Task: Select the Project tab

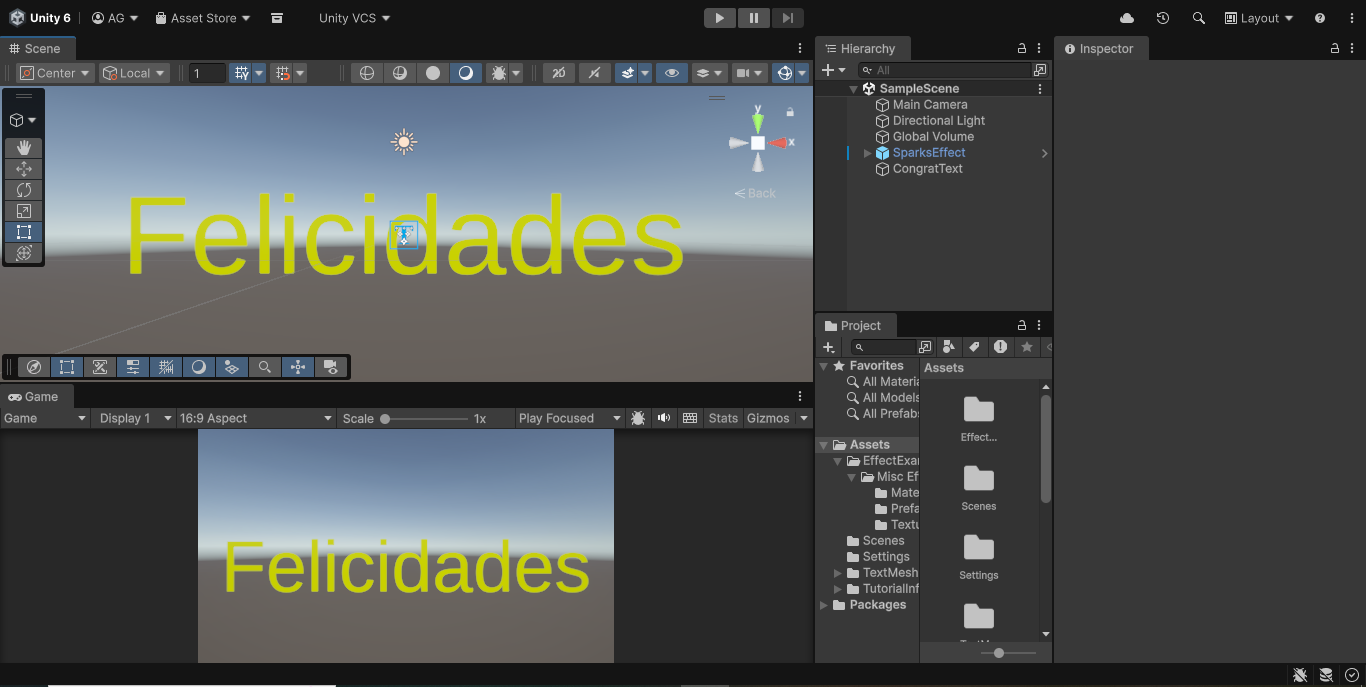Action: [855, 325]
